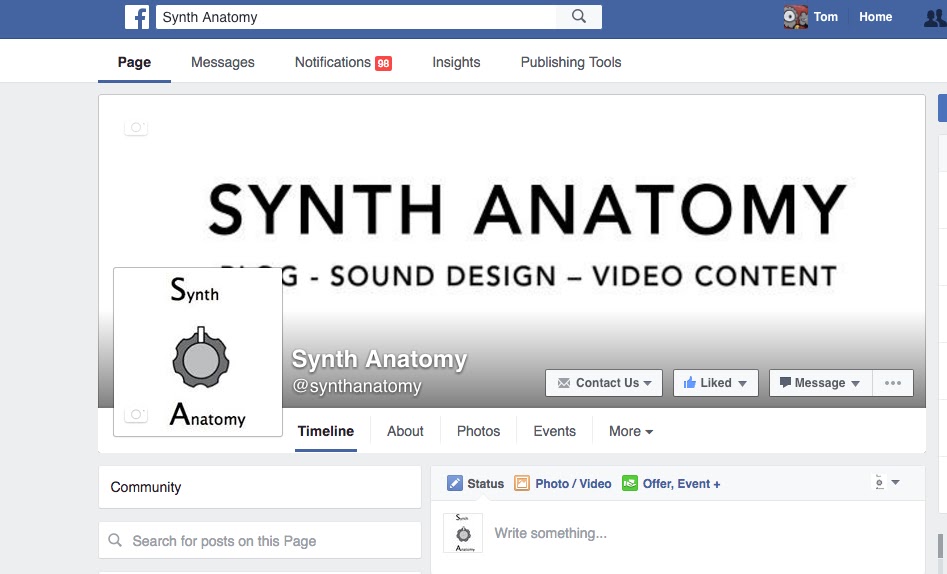Open Tom's profile name link
Screen dimensions: 947x574
826,17
